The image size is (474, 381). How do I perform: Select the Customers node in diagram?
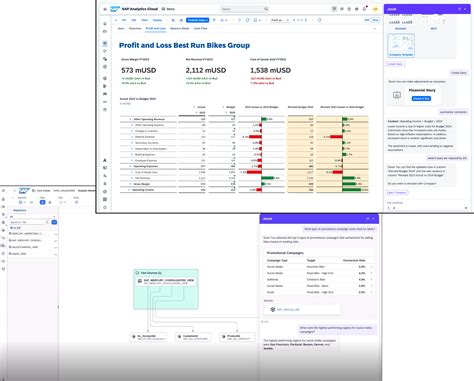193,337
